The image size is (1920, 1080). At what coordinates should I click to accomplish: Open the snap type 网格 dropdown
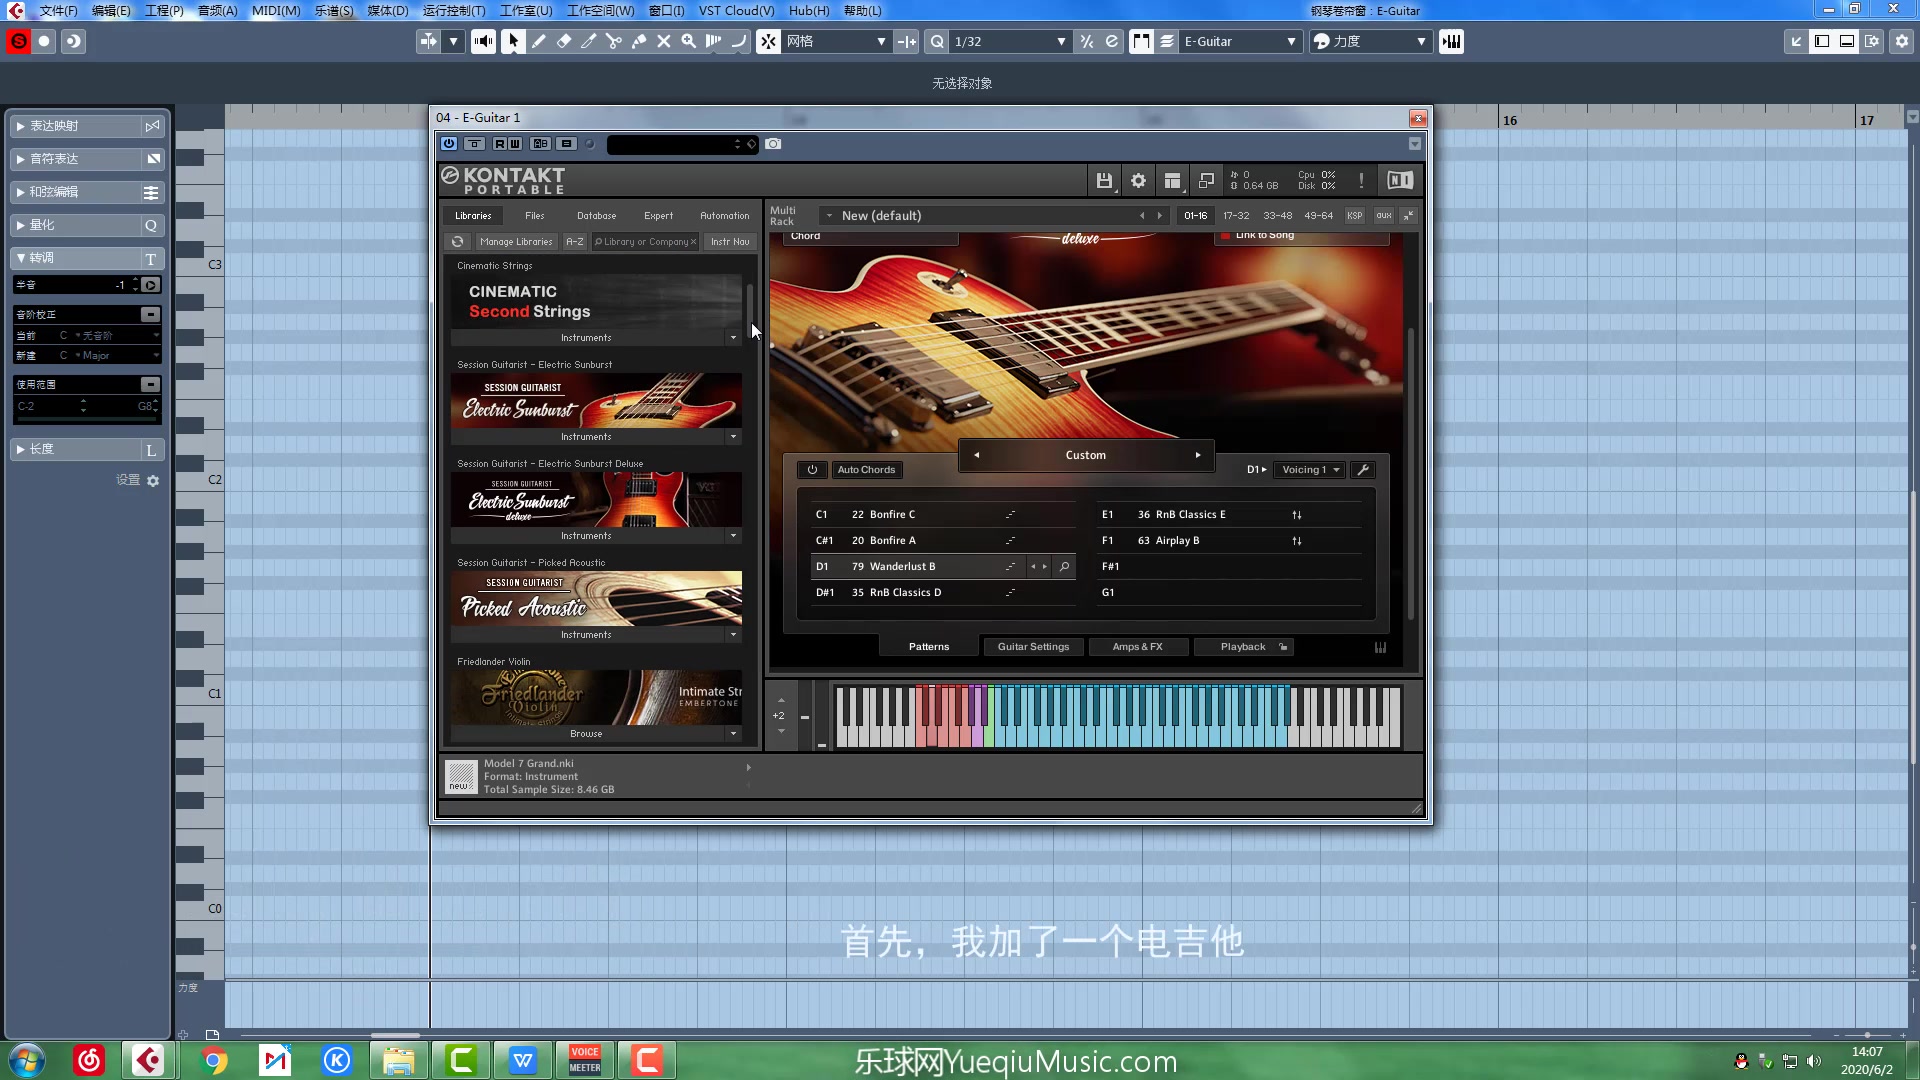point(837,41)
